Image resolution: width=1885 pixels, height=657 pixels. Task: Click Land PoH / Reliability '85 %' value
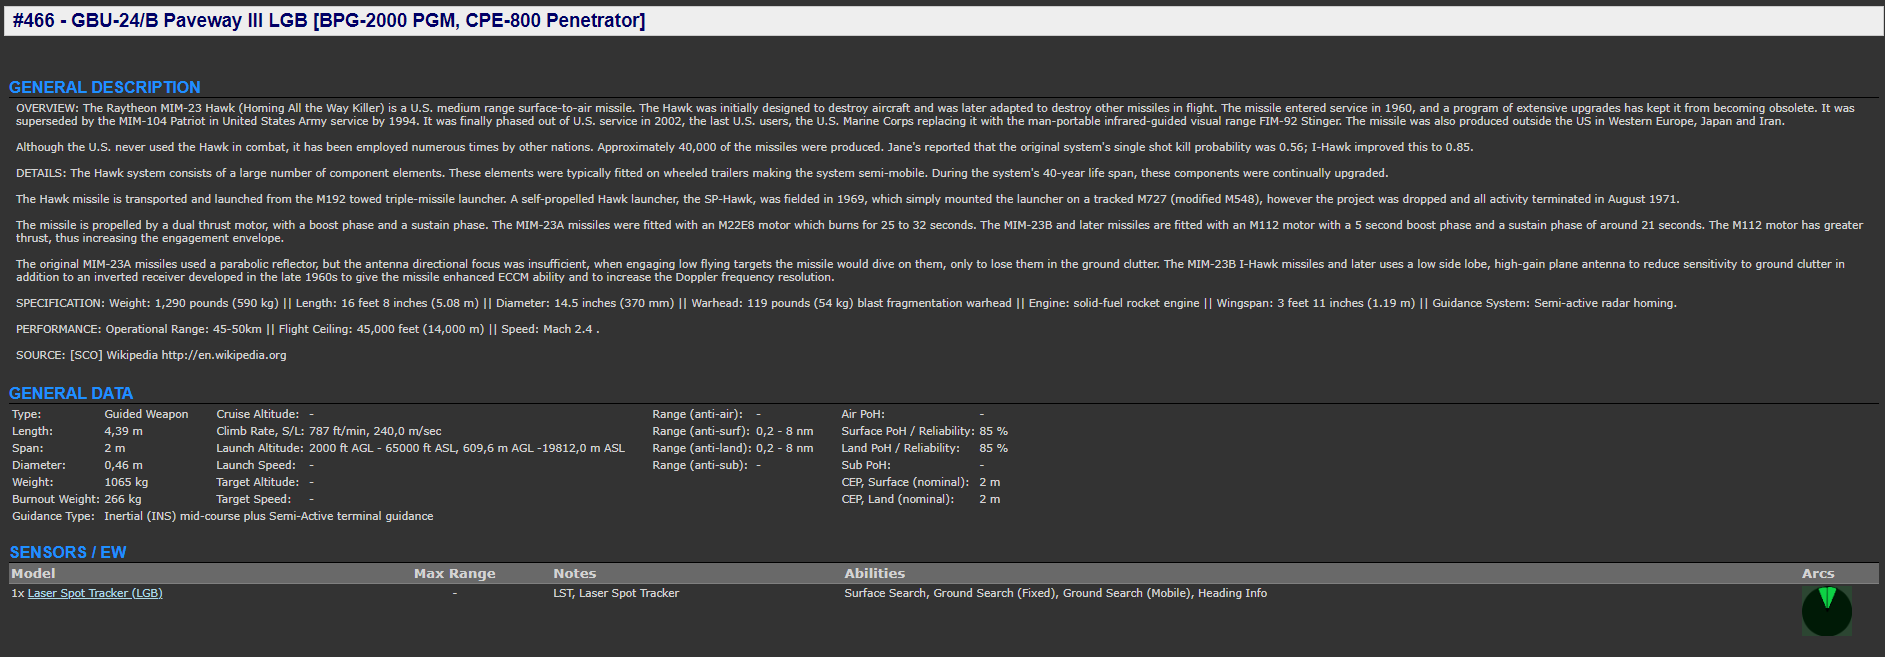coord(994,448)
